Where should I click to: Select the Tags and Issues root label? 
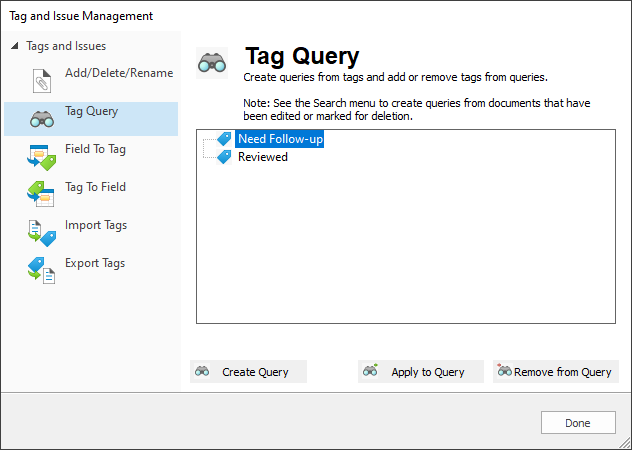tap(66, 46)
